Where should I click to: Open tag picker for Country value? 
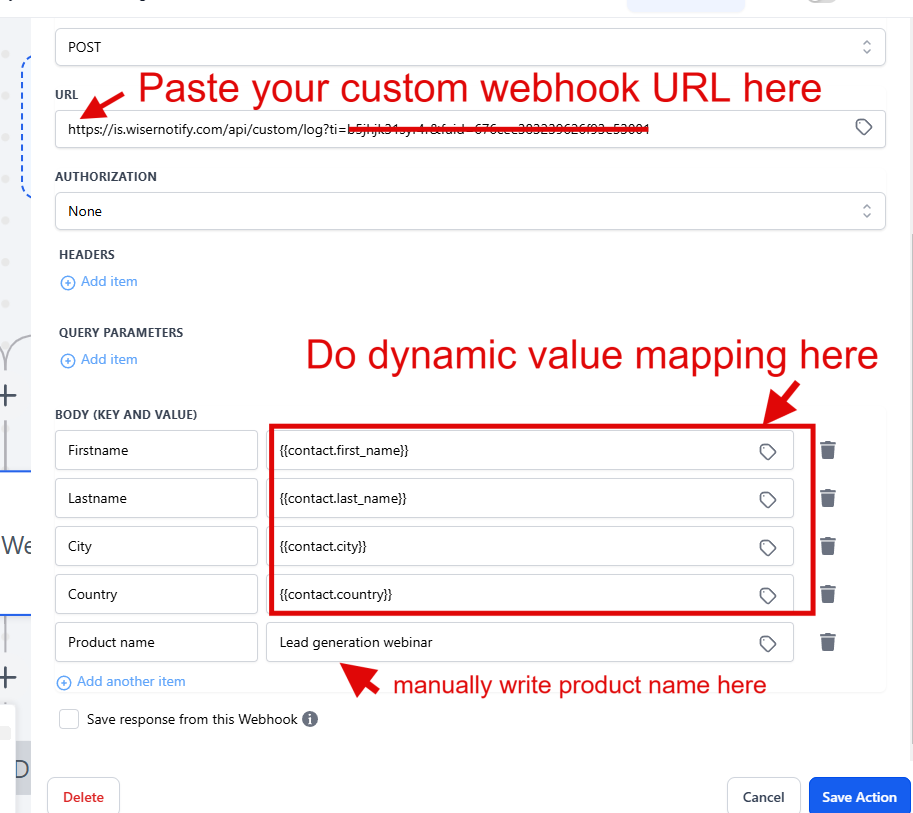(x=767, y=595)
